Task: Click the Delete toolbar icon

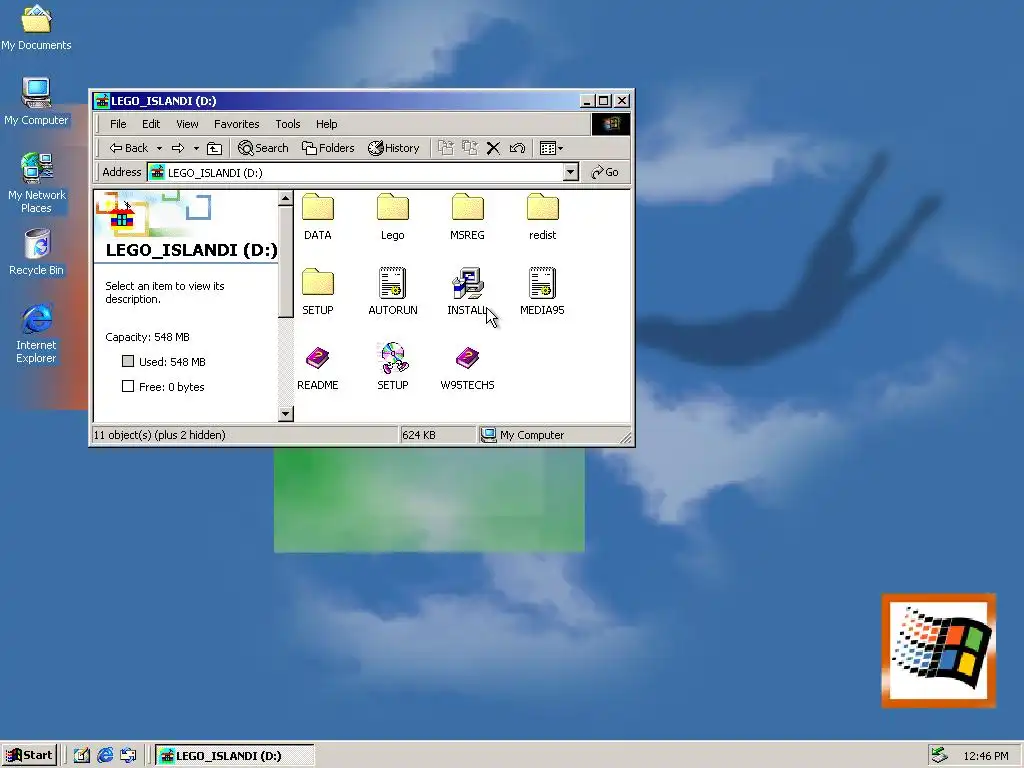Action: pyautogui.click(x=493, y=148)
